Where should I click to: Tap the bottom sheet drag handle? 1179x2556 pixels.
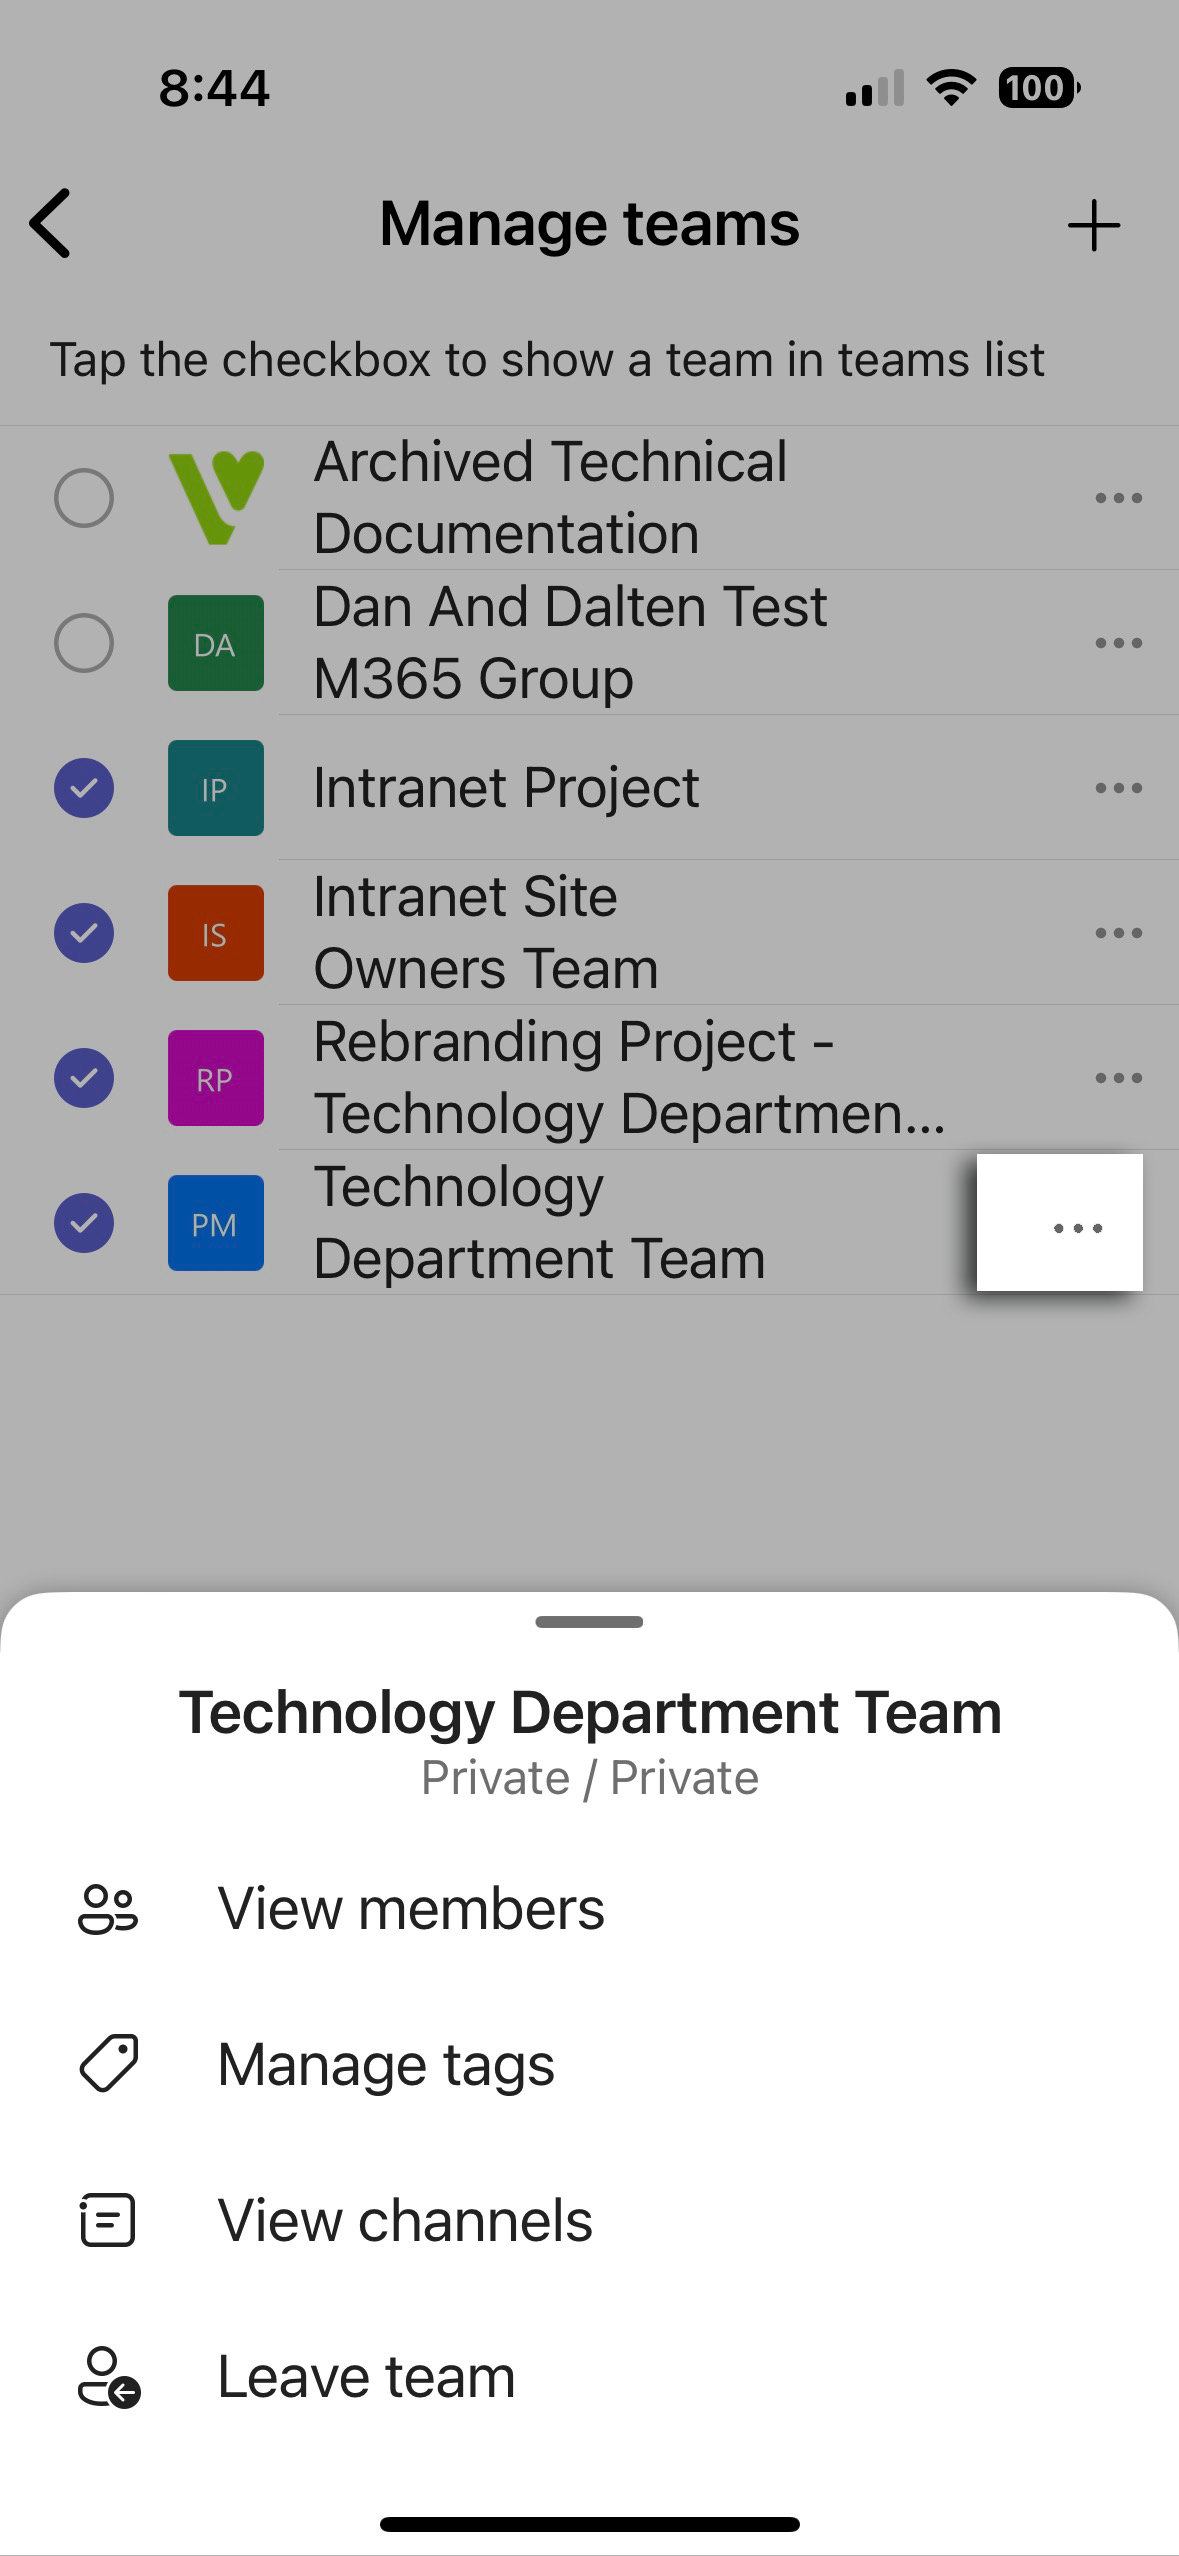pyautogui.click(x=589, y=1621)
